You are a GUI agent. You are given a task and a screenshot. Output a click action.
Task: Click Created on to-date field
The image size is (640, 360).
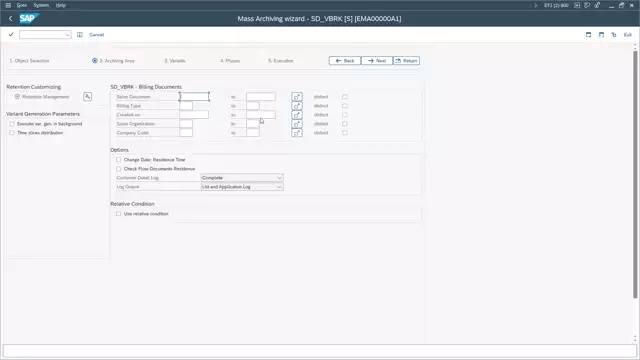(x=261, y=115)
